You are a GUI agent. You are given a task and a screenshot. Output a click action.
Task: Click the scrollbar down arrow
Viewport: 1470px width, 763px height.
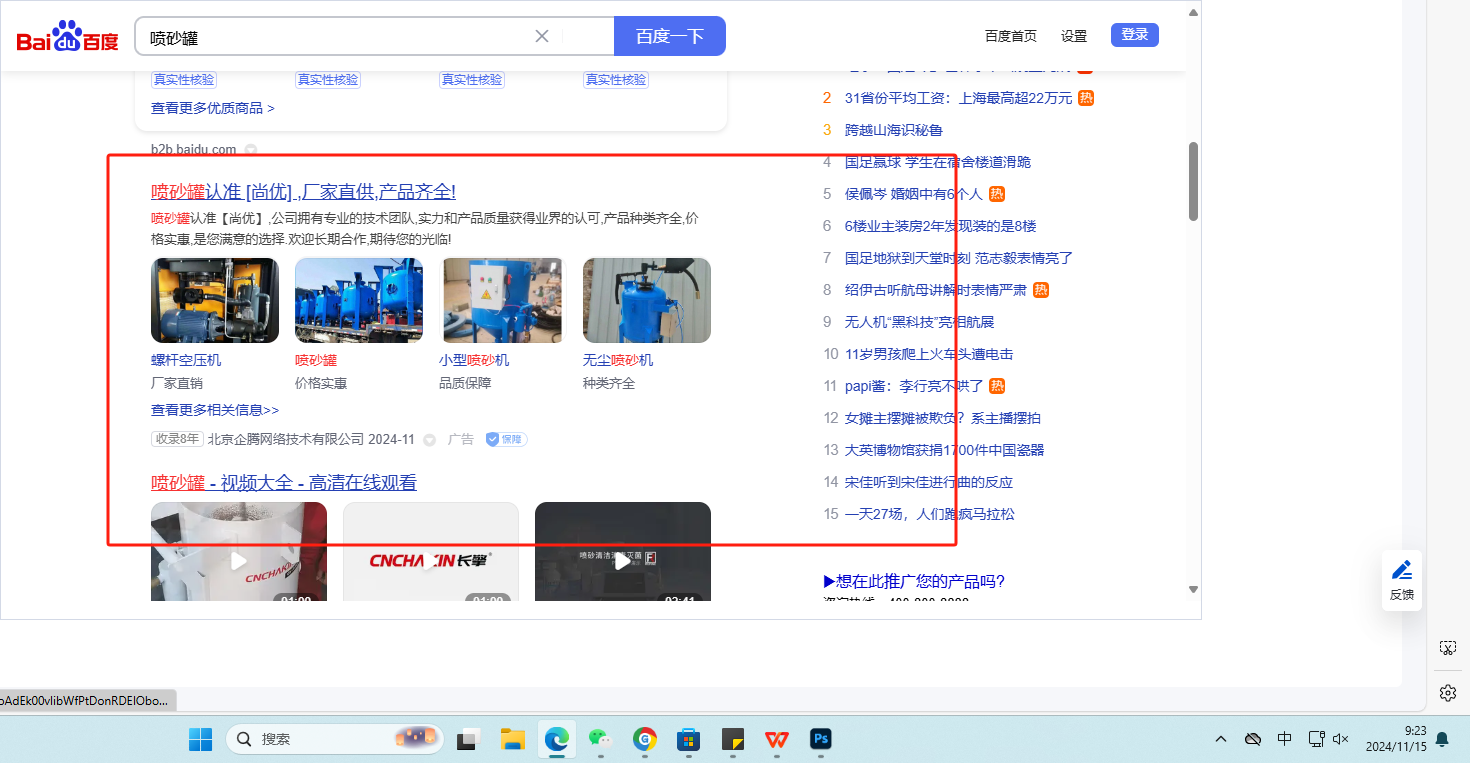[x=1192, y=589]
